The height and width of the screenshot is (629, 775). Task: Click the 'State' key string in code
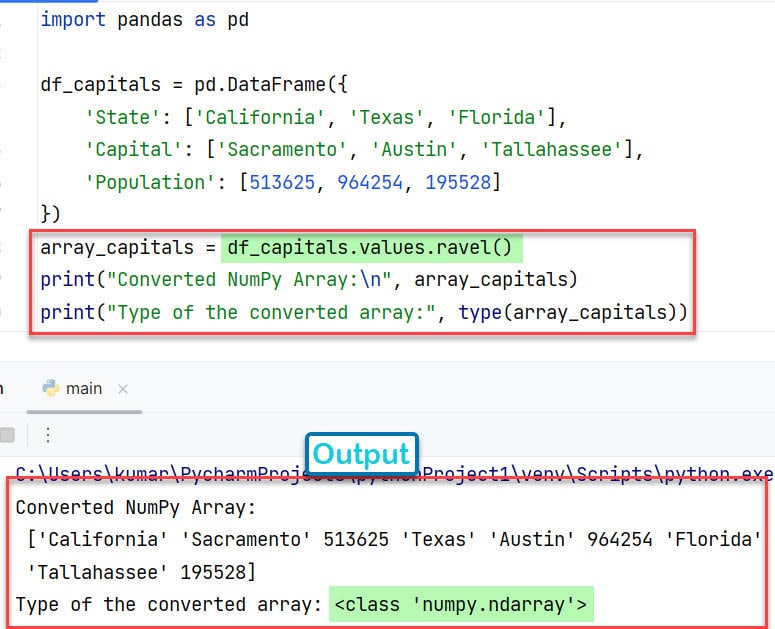pyautogui.click(x=122, y=118)
